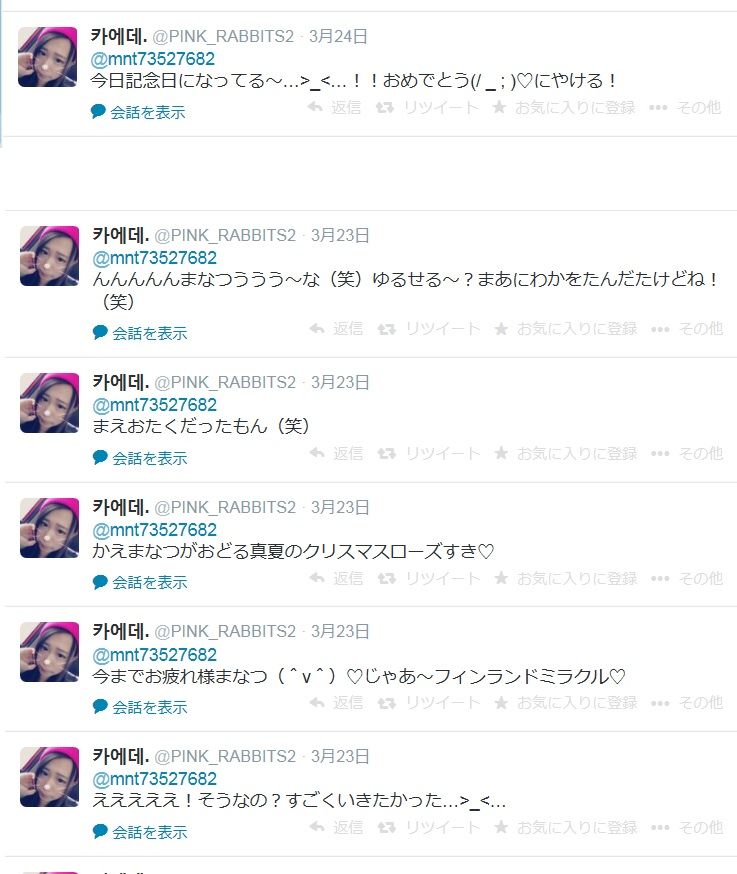Image resolution: width=737 pixels, height=874 pixels.
Task: Reply to the ゆるせる tweet
Action: [336, 328]
